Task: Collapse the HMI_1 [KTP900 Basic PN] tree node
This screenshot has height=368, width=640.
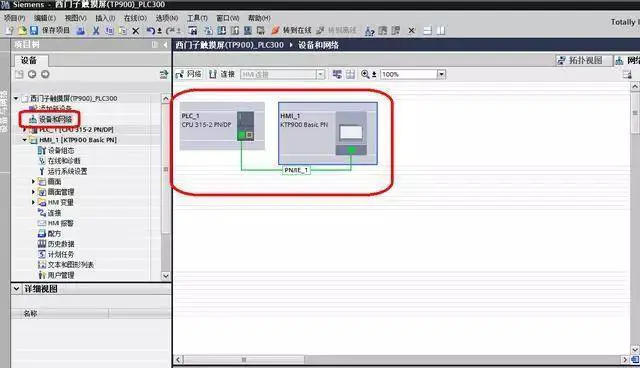Action: coord(25,140)
